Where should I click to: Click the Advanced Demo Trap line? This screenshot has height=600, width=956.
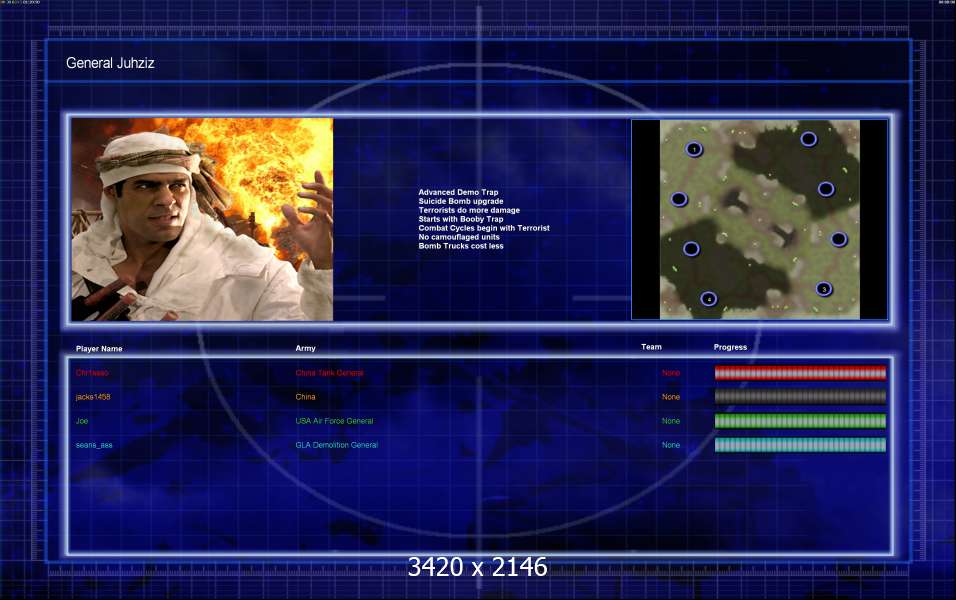pos(458,192)
